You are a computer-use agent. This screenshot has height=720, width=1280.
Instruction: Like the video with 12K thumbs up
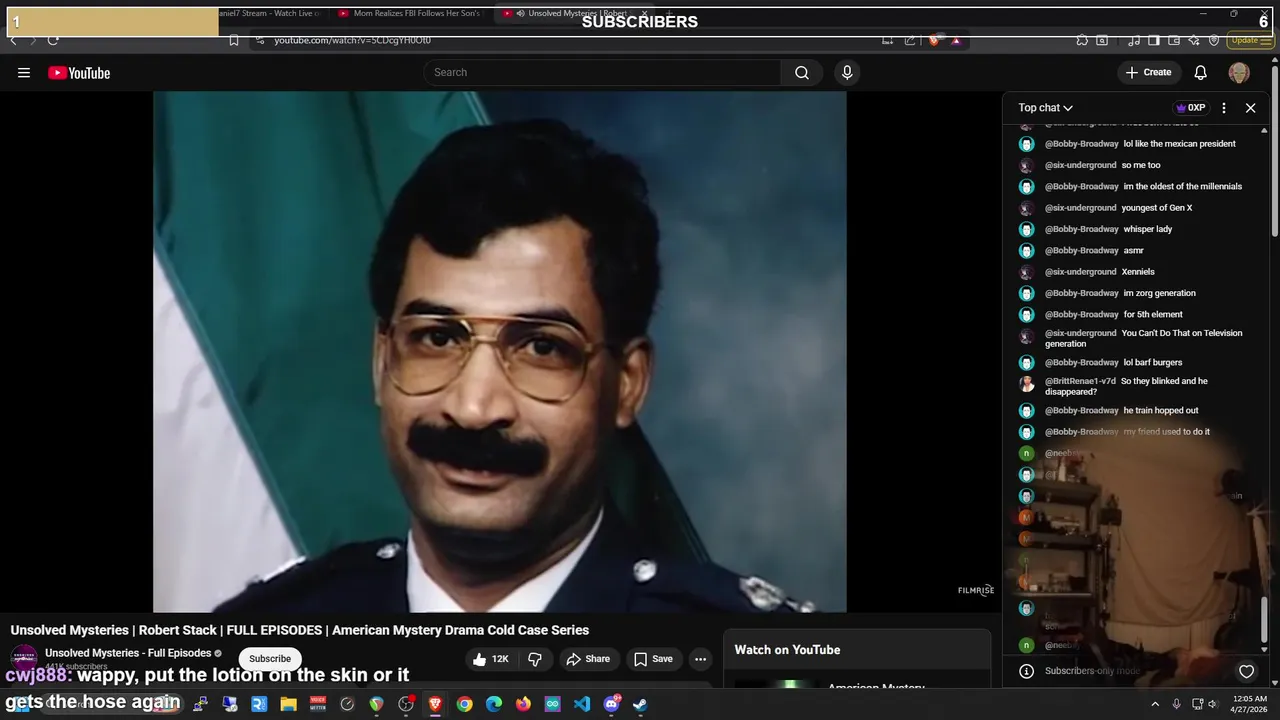pyautogui.click(x=490, y=659)
